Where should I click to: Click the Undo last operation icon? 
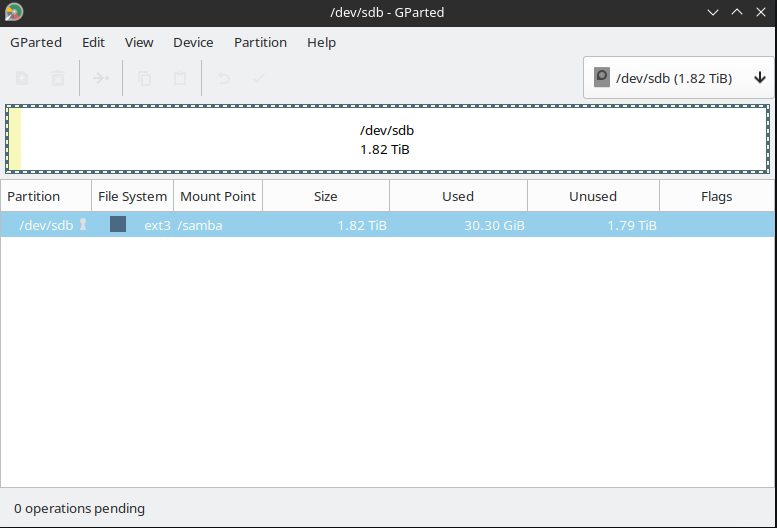click(223, 78)
